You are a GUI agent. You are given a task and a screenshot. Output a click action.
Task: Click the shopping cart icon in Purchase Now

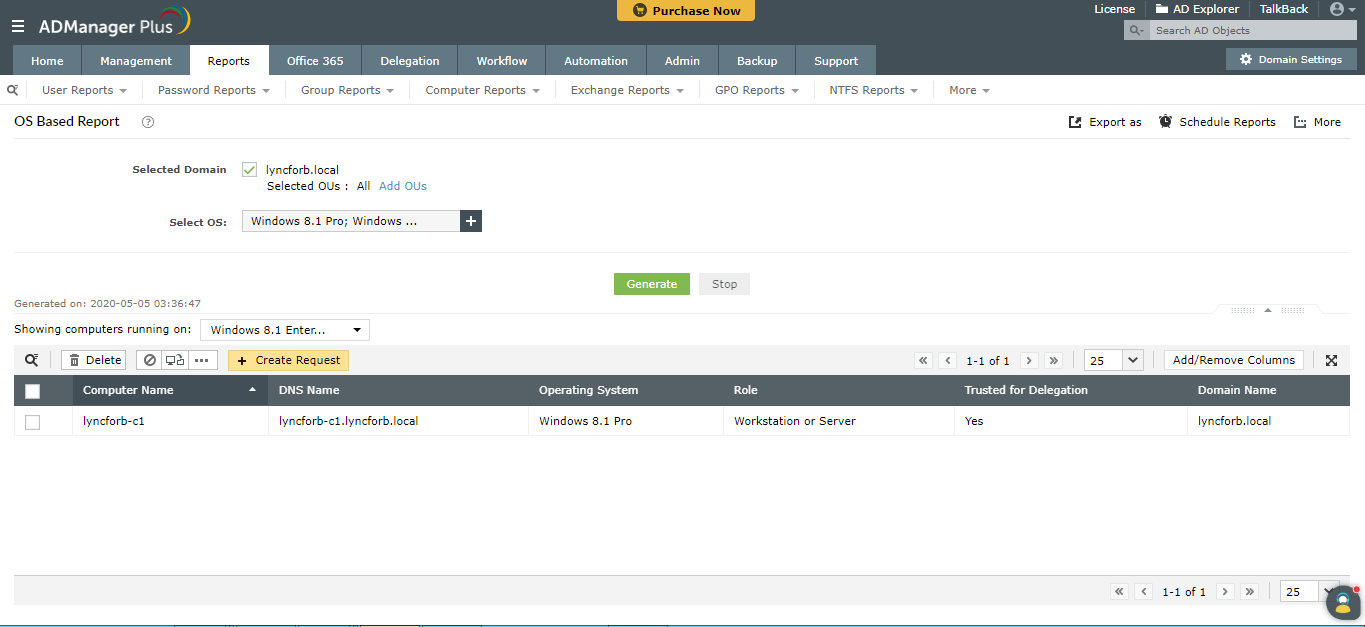coord(640,11)
